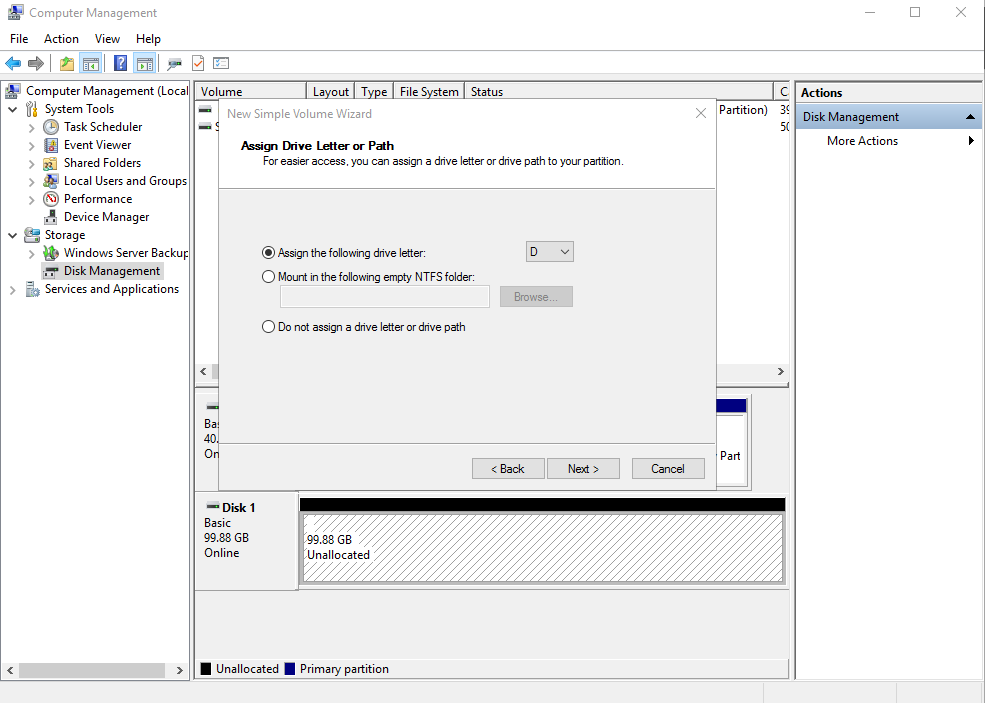Collapse the System Tools tree node

13,109
